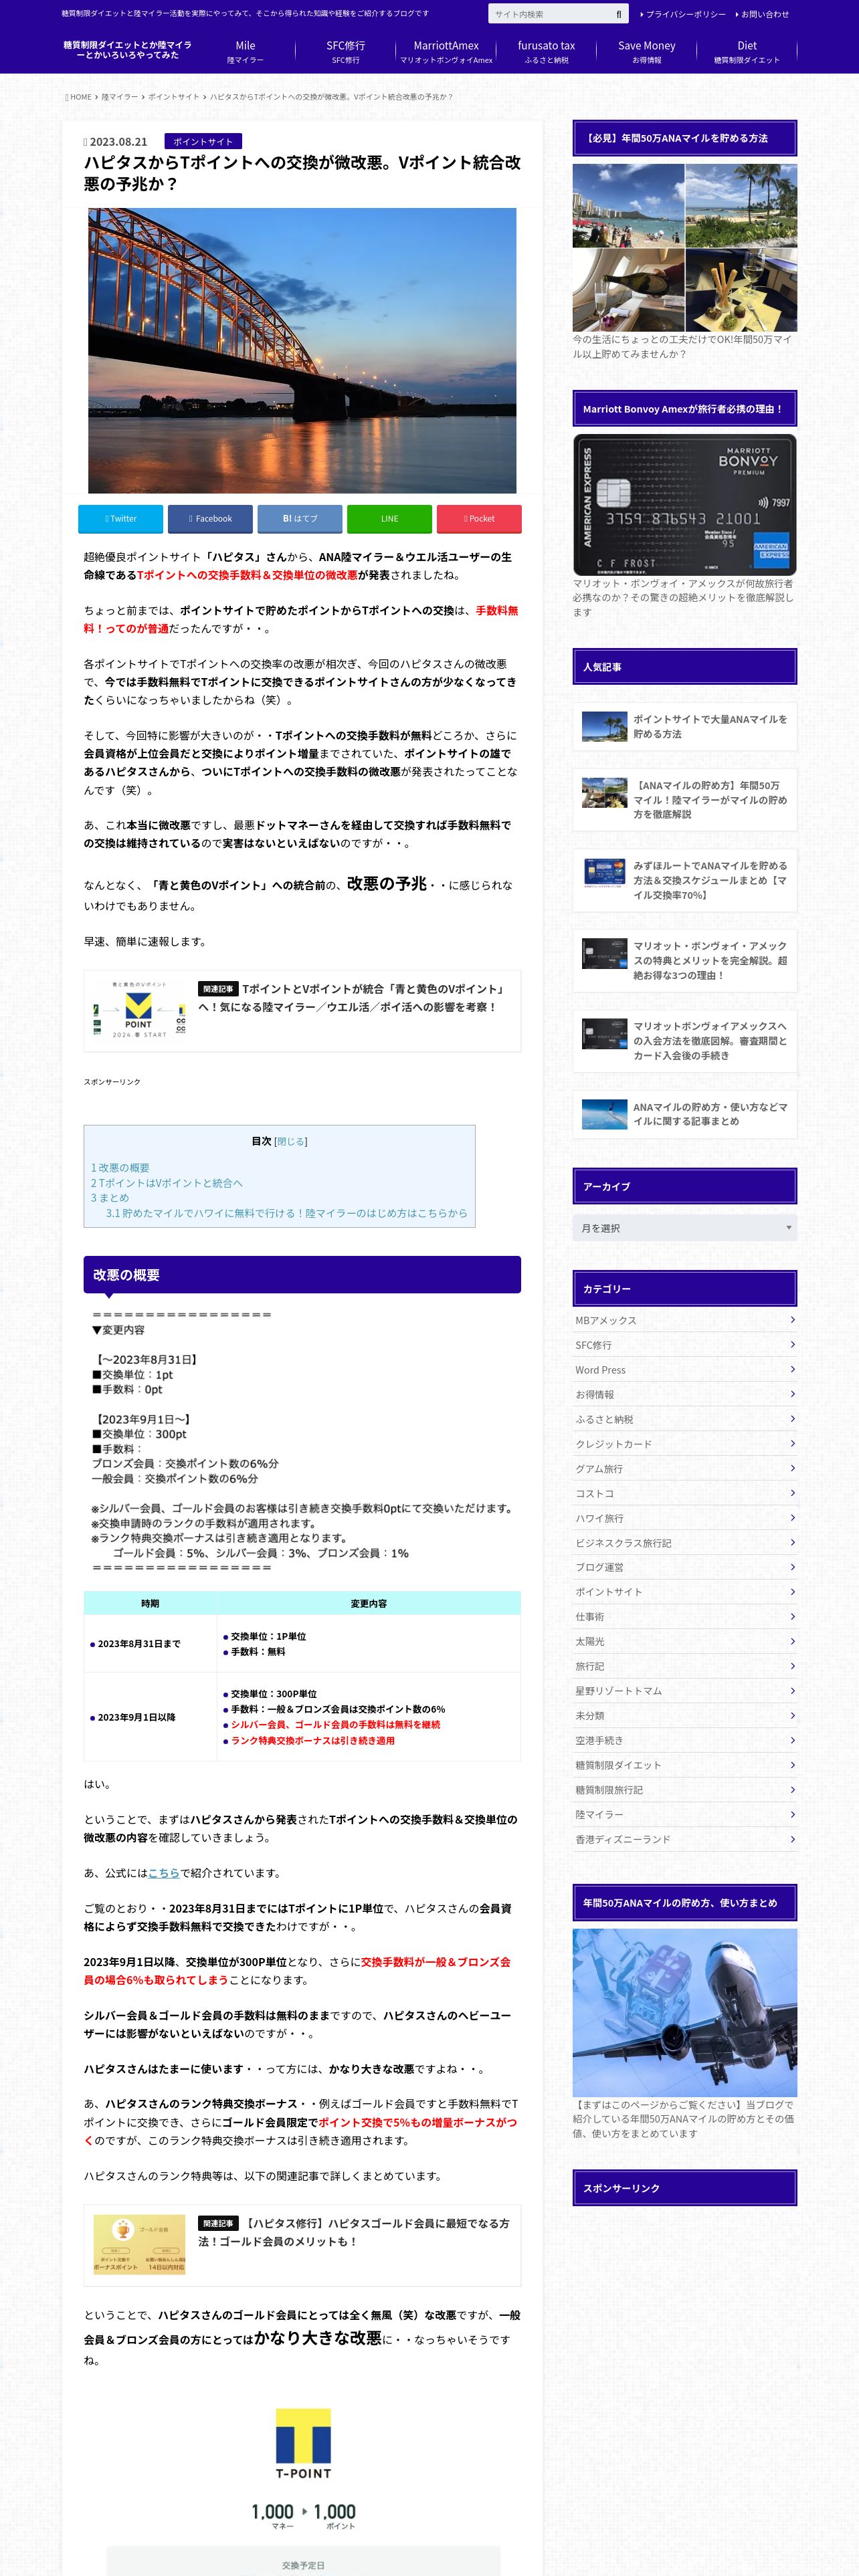Viewport: 859px width, 2576px height.
Task: Click the 陸マイラー breadcrumb link
Action: click(120, 97)
